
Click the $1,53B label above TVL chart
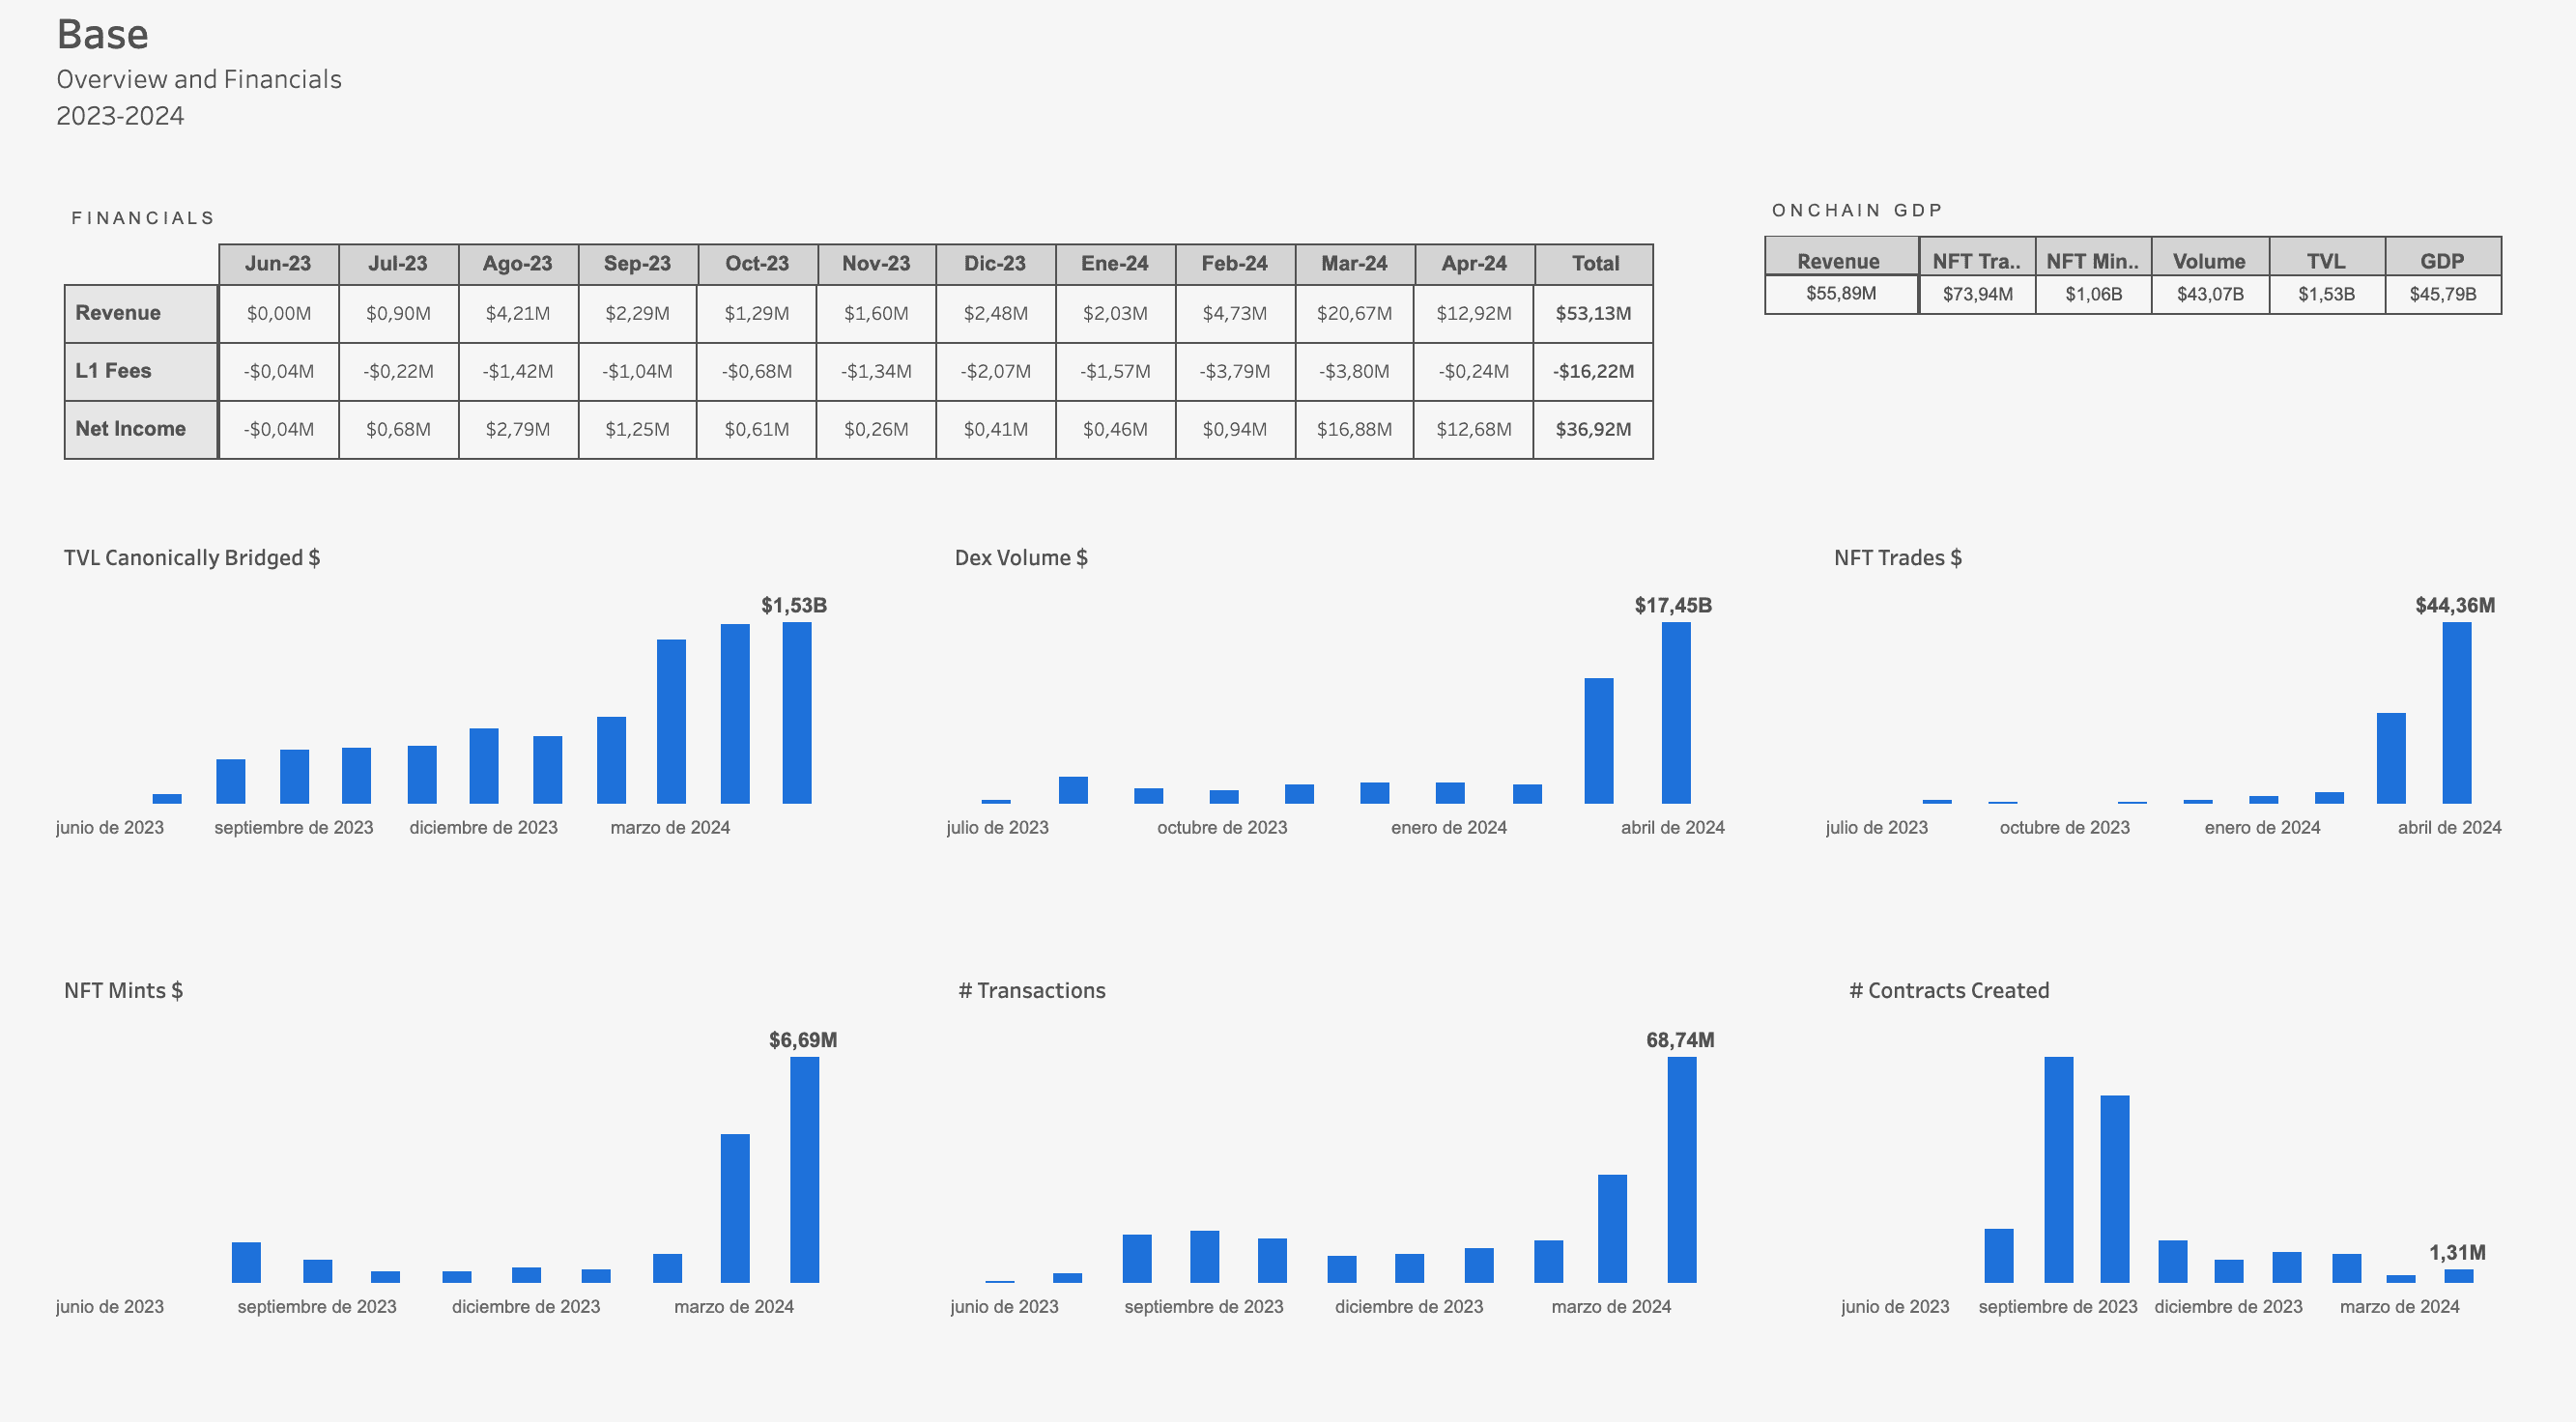pyautogui.click(x=794, y=605)
